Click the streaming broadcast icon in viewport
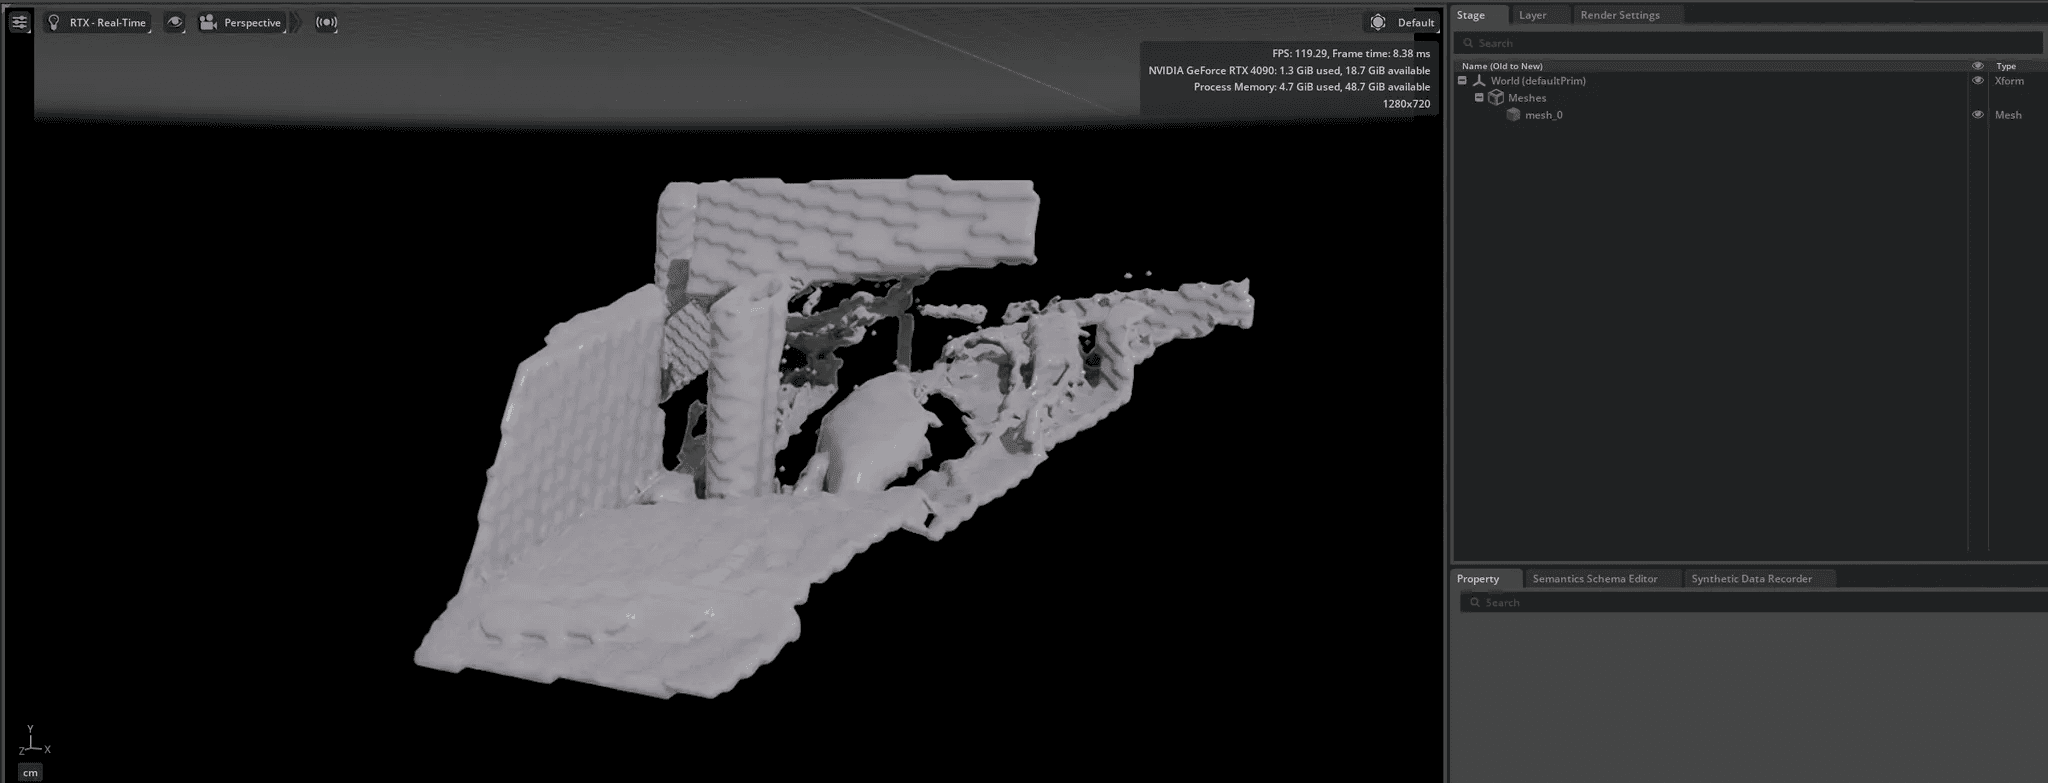Screen dimensions: 2048x783 point(326,22)
